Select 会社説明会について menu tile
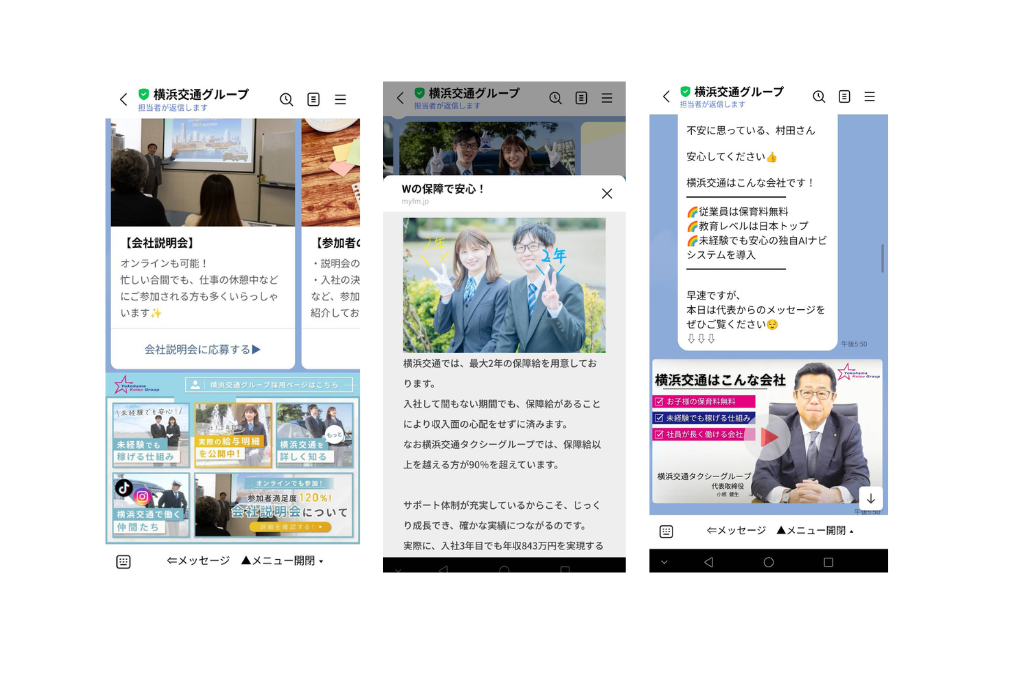Viewport: 1024px width, 678px height. (x=274, y=505)
